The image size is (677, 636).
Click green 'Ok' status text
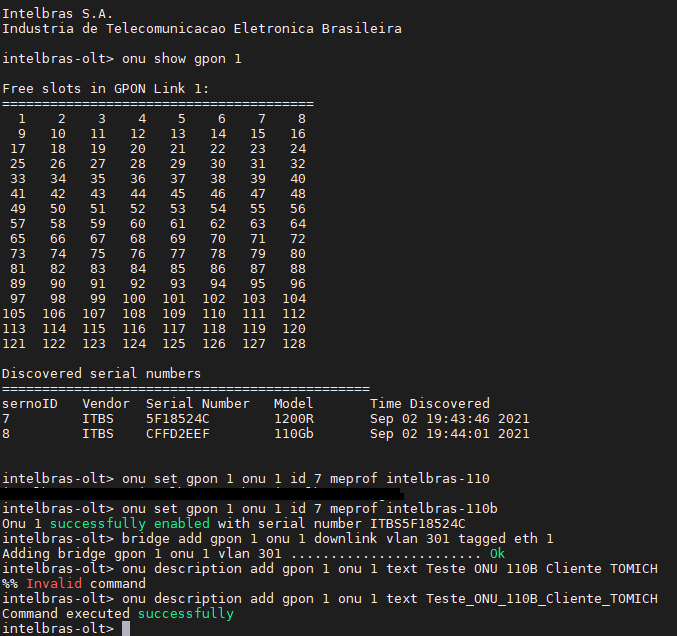[x=497, y=554]
